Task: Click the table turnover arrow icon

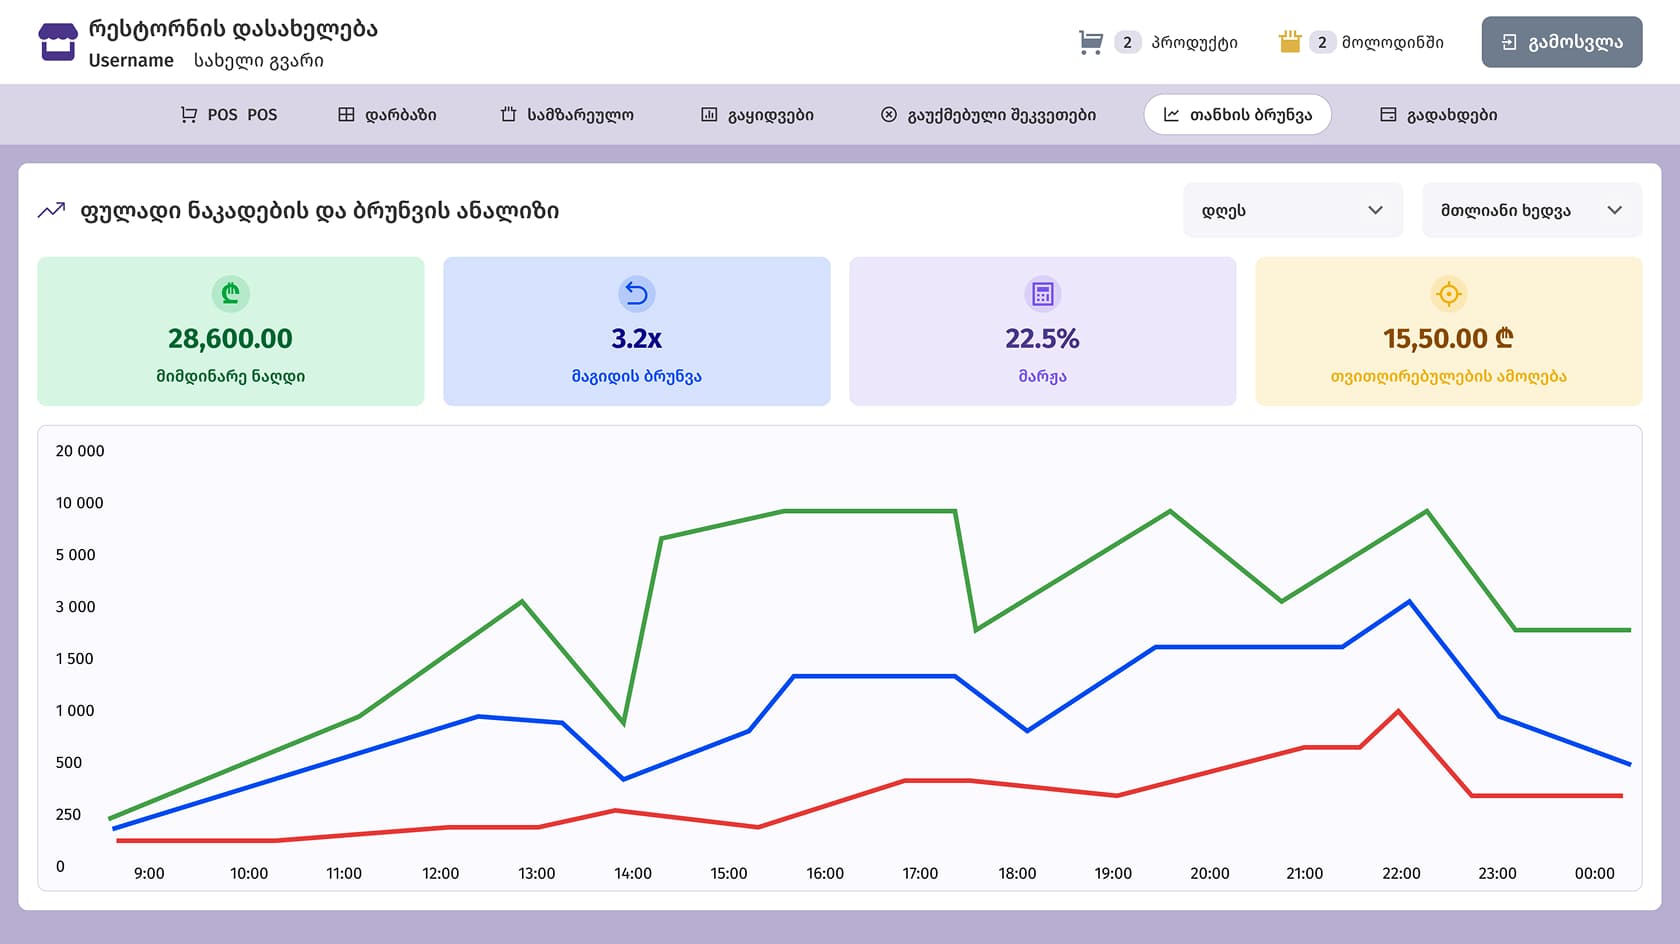Action: pos(636,294)
